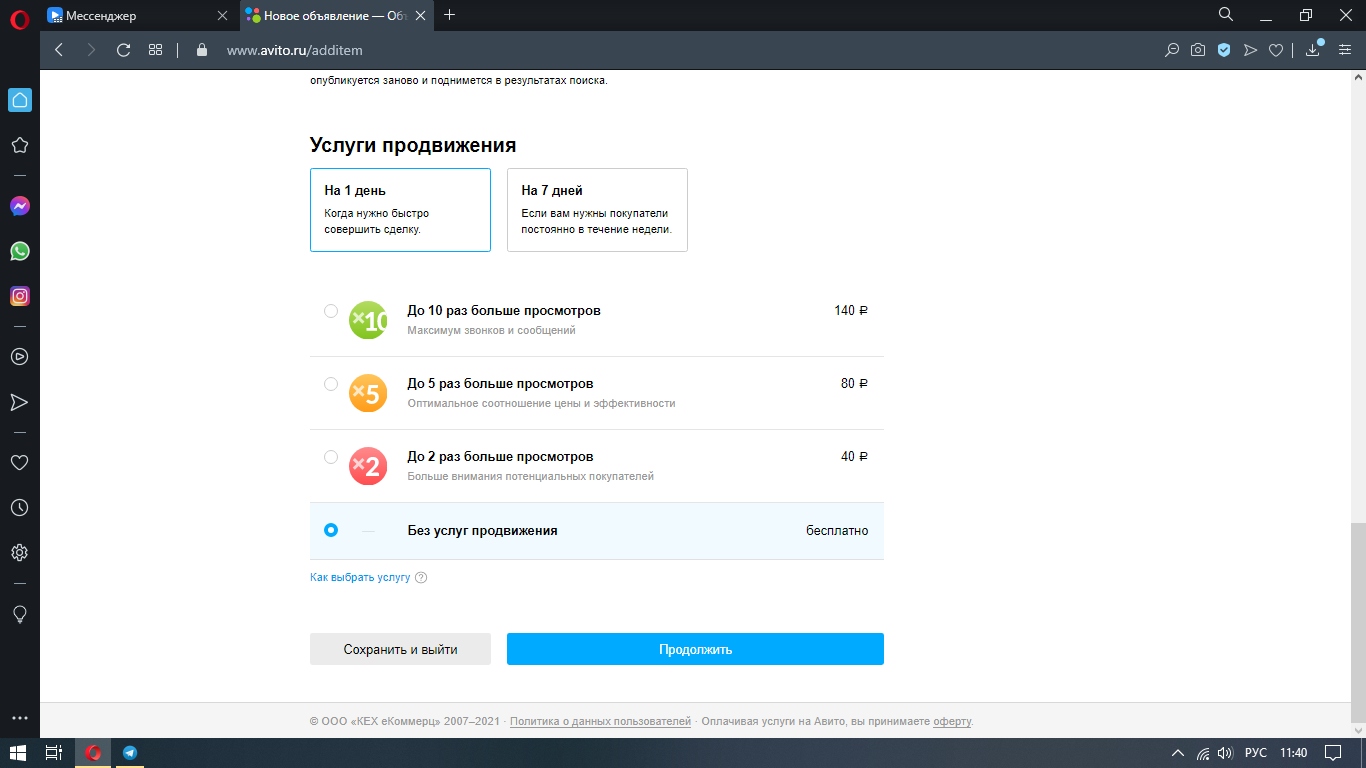
Task: Open Bookmarks star in sidebar
Action: point(19,145)
